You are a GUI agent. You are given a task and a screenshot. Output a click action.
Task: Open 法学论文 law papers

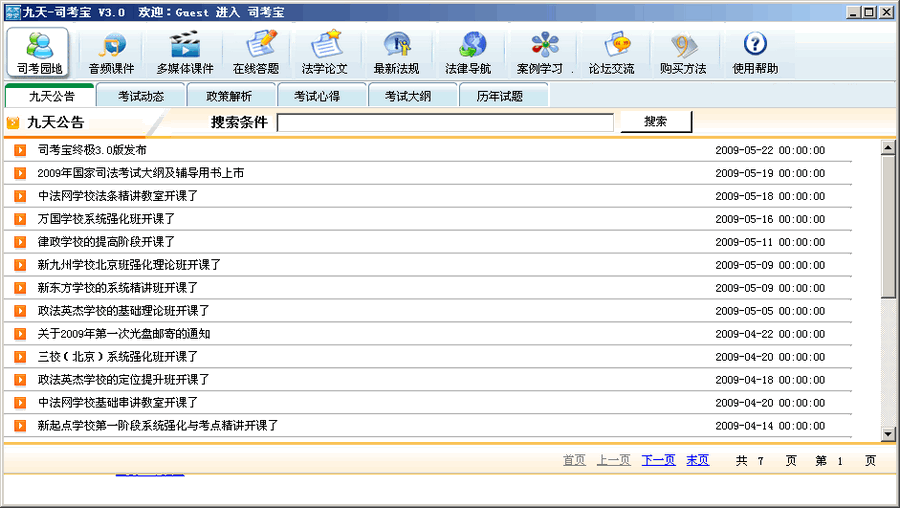325,52
